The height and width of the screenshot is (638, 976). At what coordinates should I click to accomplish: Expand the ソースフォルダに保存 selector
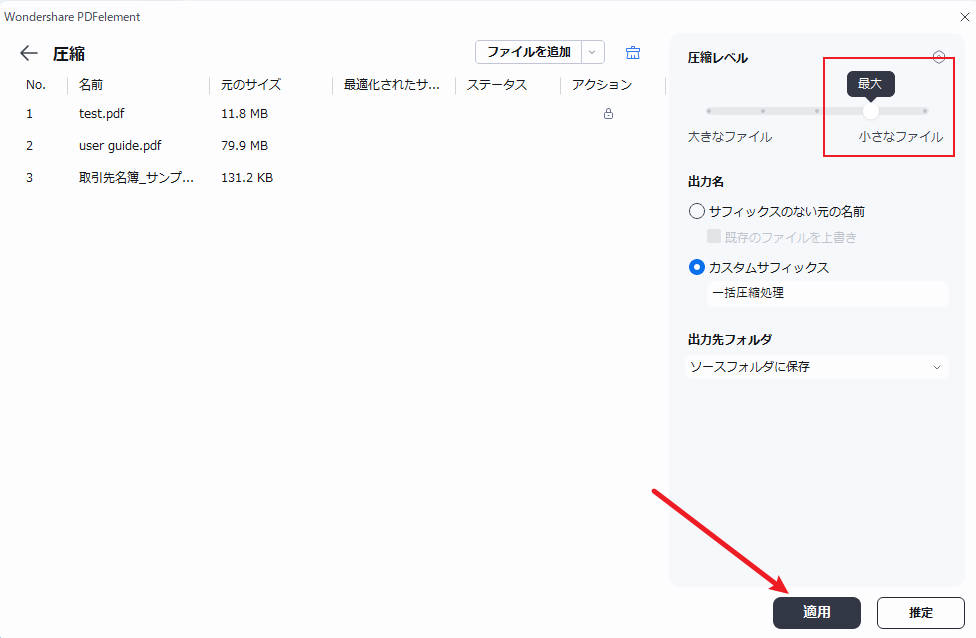[x=816, y=367]
